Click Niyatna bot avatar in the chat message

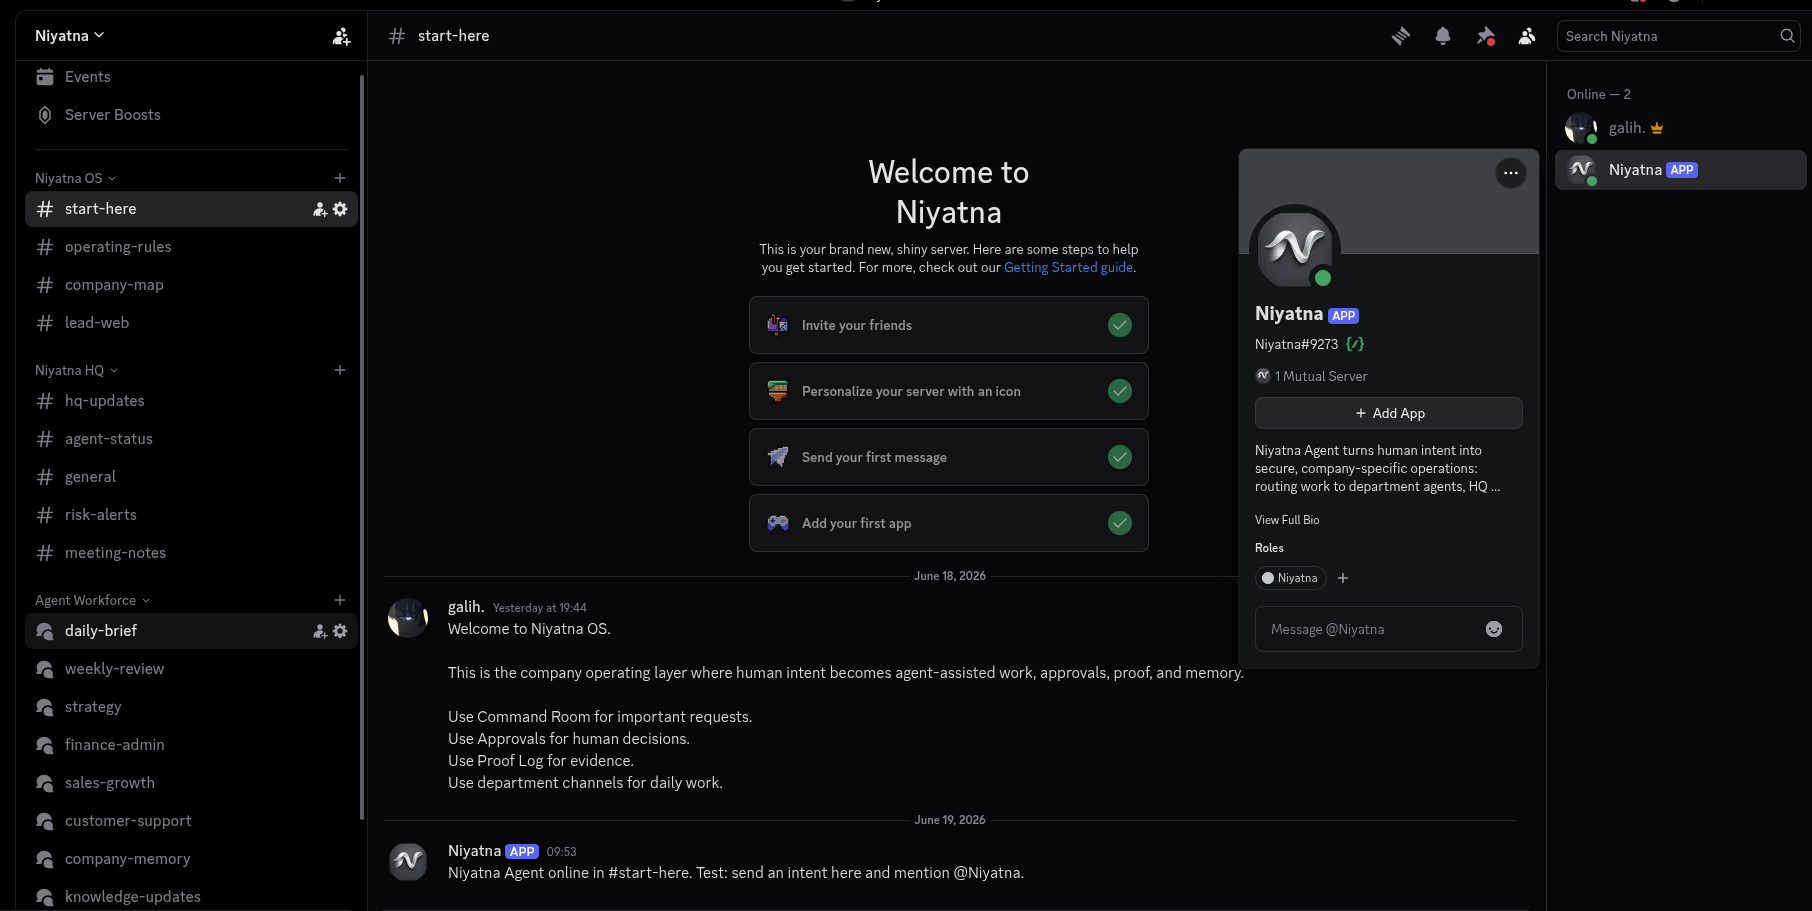(x=408, y=861)
